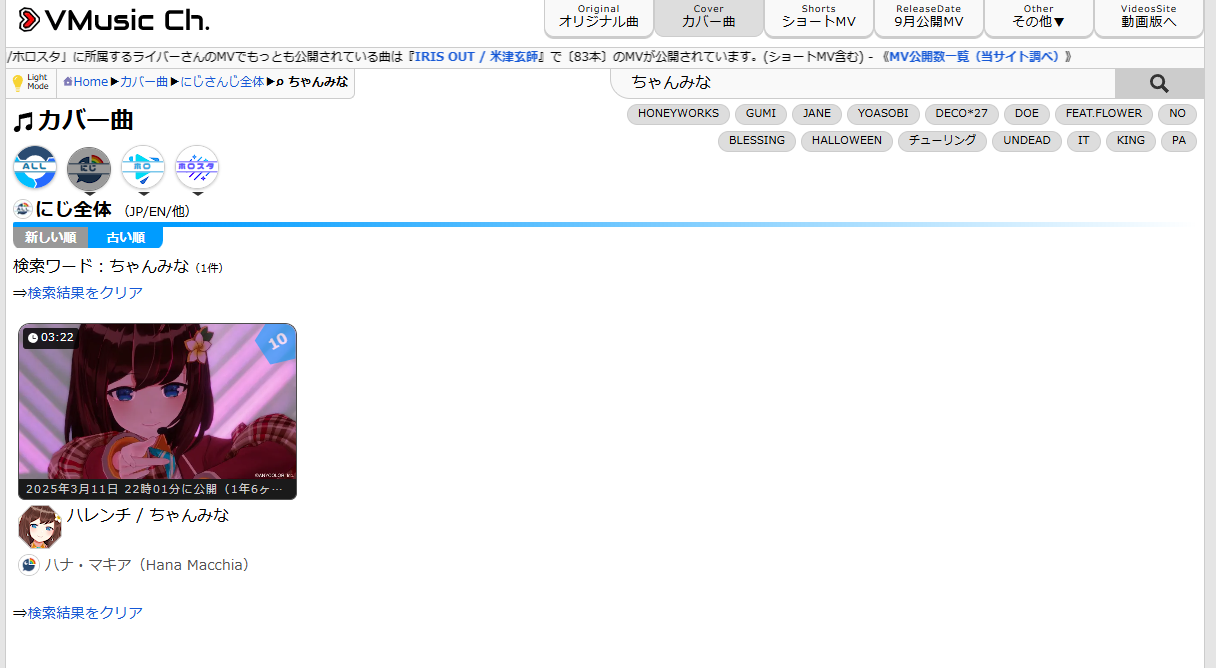Screen dimensions: 1216x668
Task: Open the ショートMV Shorts tab
Action: point(818,17)
